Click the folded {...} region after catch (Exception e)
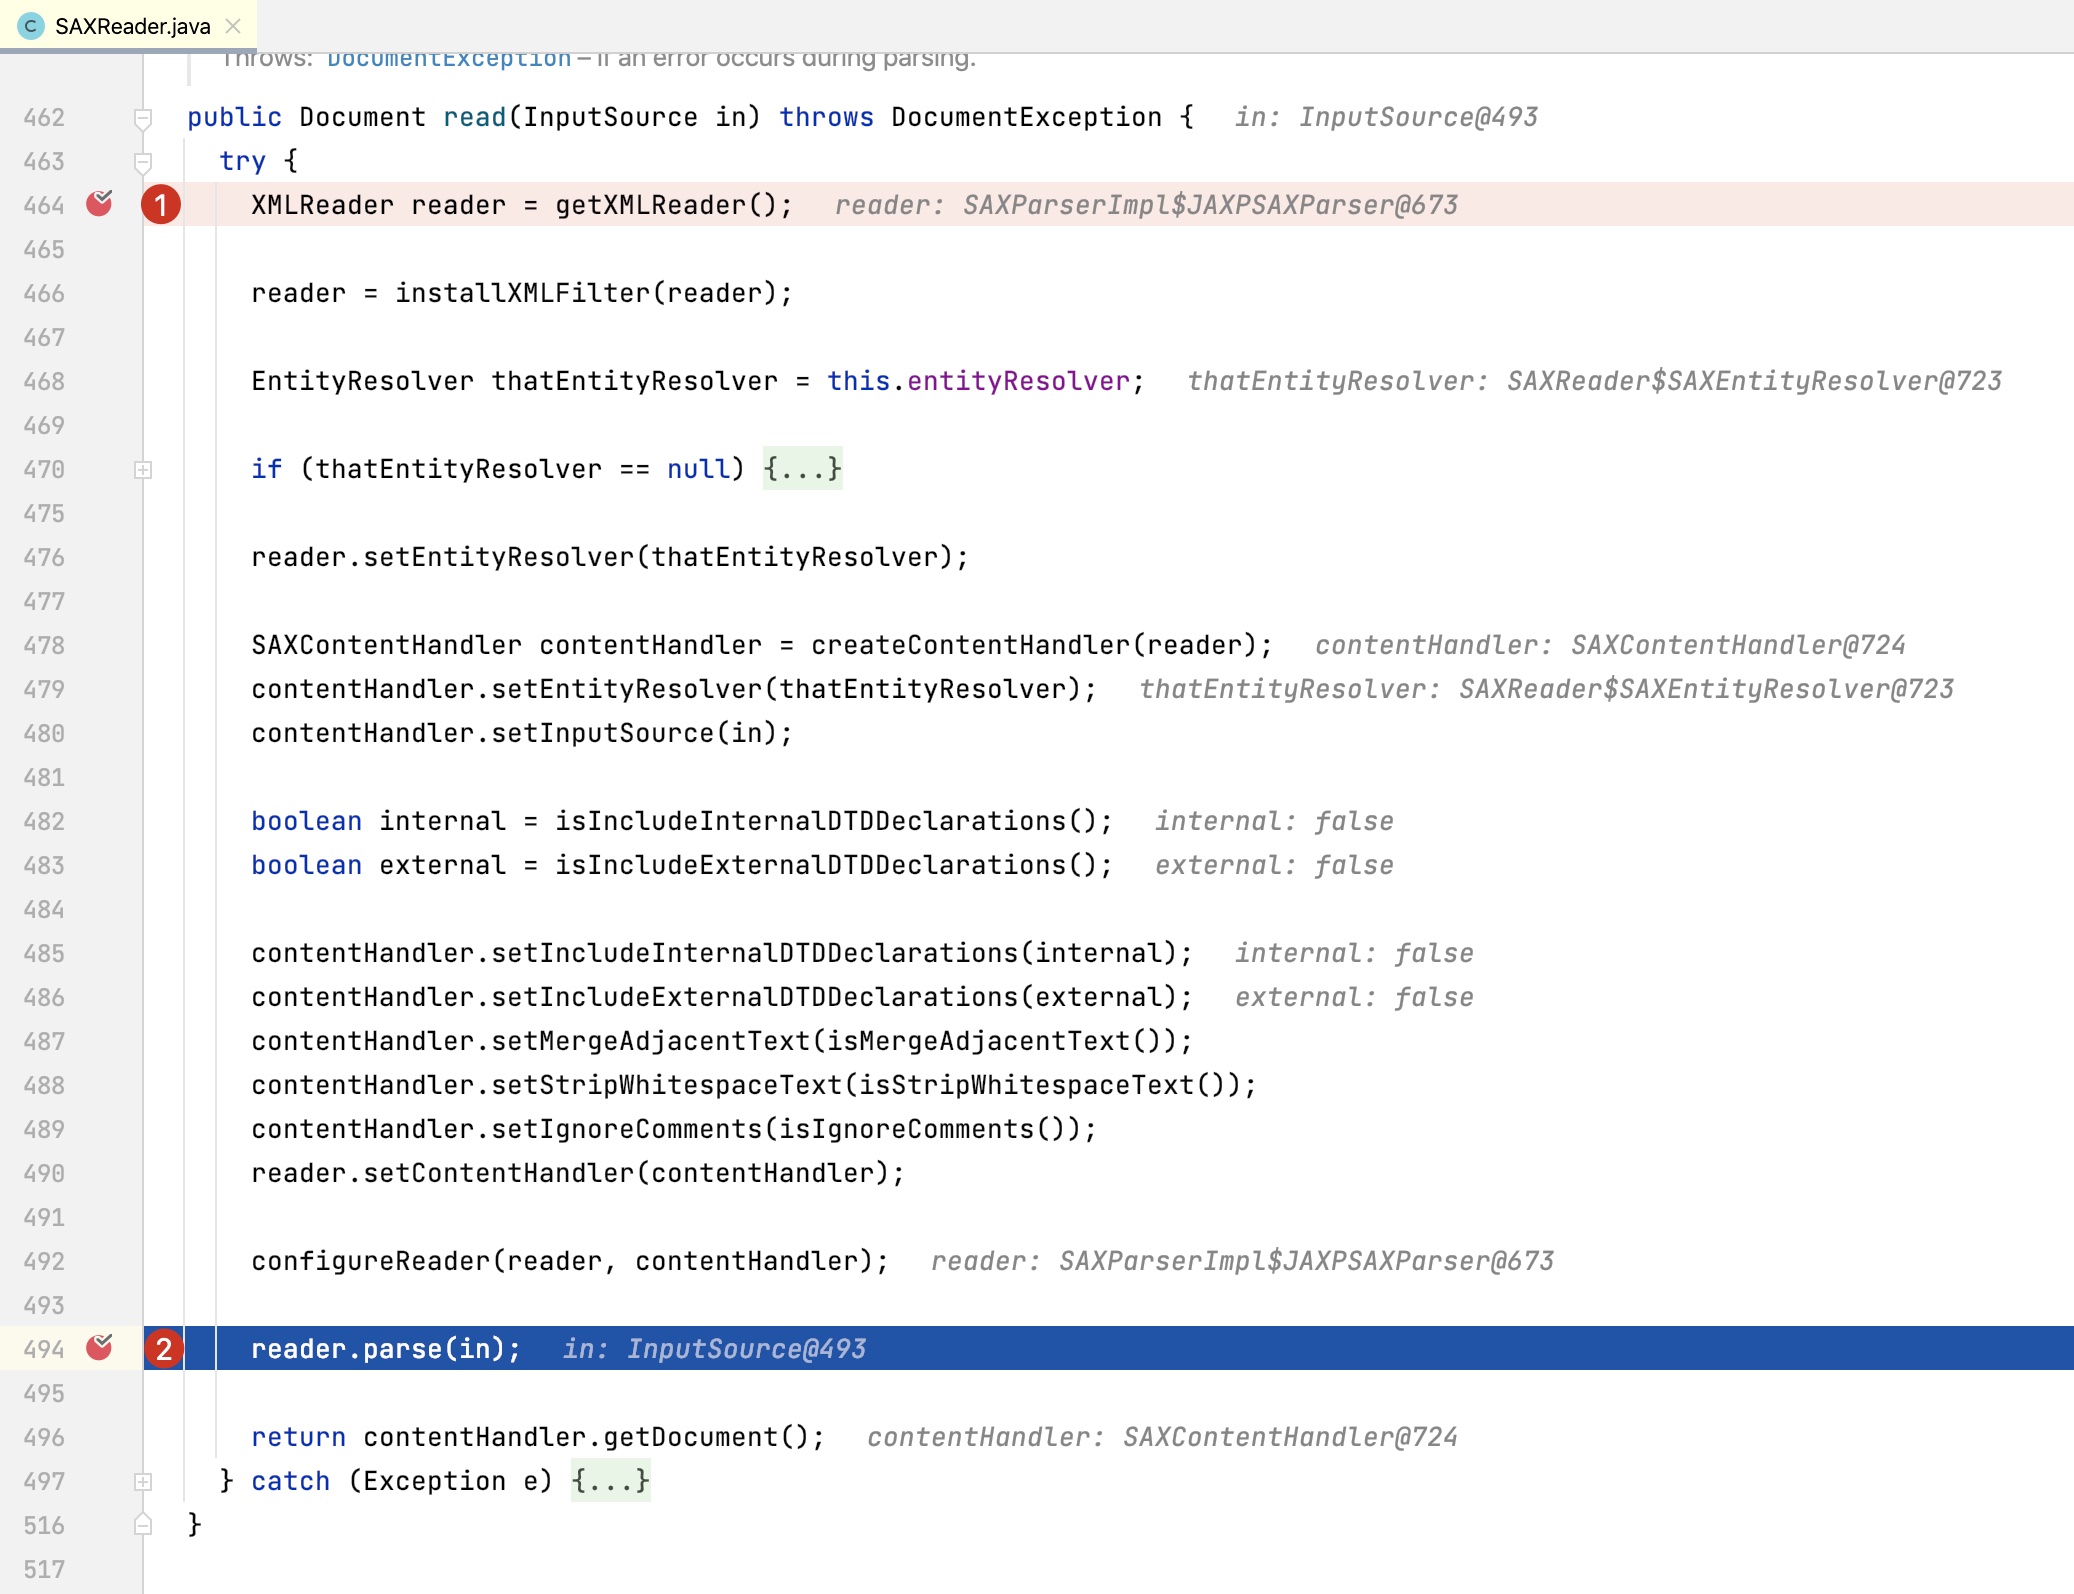Image resolution: width=2074 pixels, height=1594 pixels. coord(610,1481)
